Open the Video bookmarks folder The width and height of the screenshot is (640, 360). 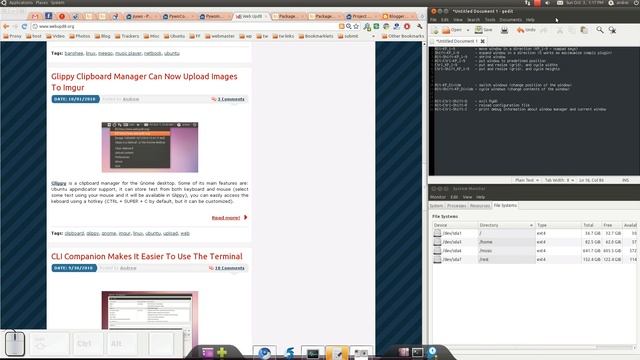pos(56,36)
